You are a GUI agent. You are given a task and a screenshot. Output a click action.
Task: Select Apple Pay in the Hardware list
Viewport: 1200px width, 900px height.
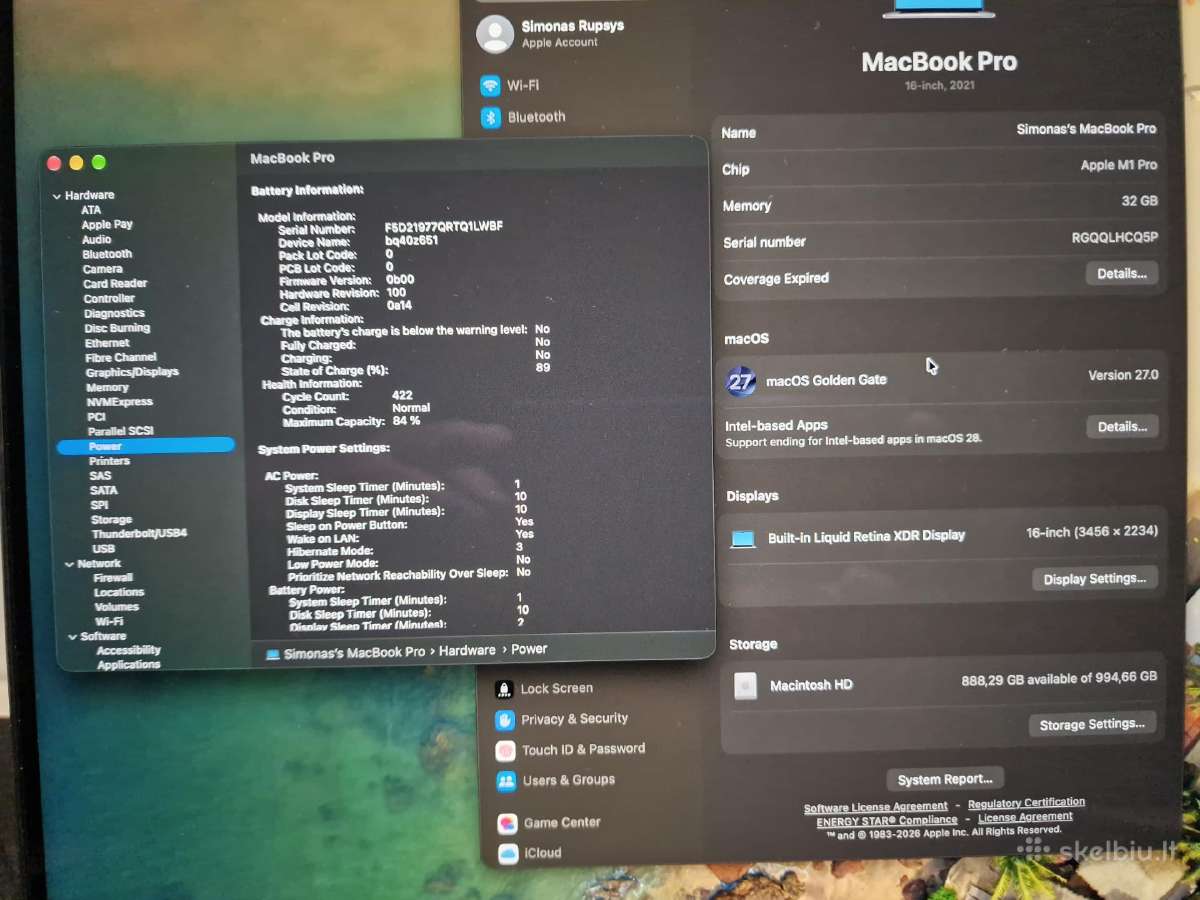[x=107, y=225]
